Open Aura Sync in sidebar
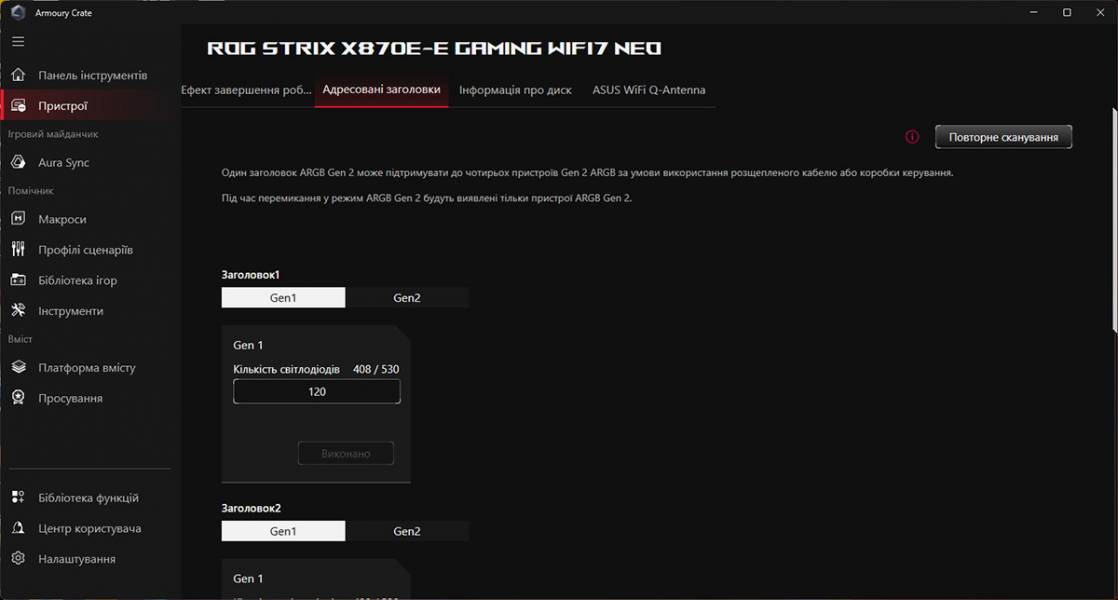Screen dimensions: 1118x600 click(x=63, y=162)
